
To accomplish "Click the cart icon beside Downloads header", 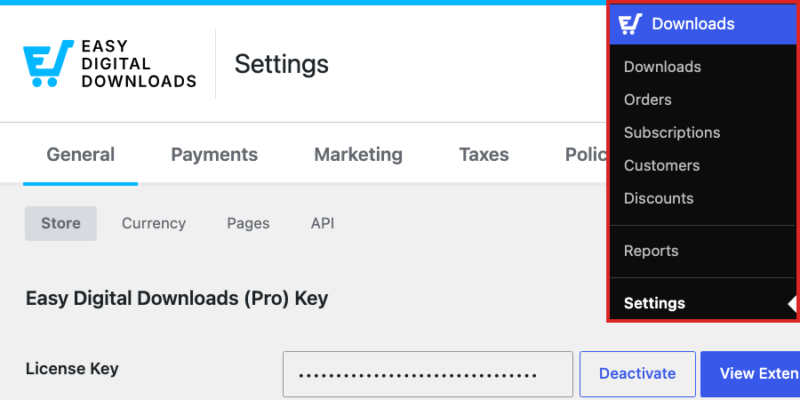I will tap(630, 24).
